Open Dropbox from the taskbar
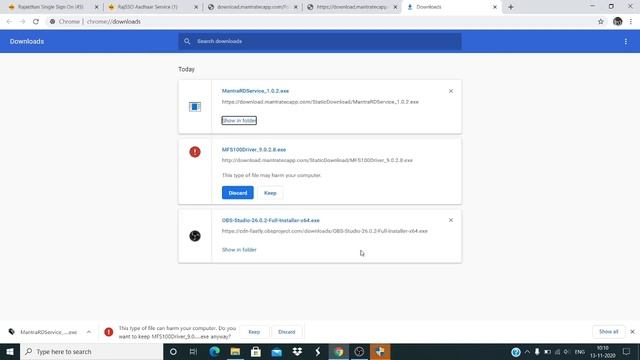 pyautogui.click(x=297, y=351)
